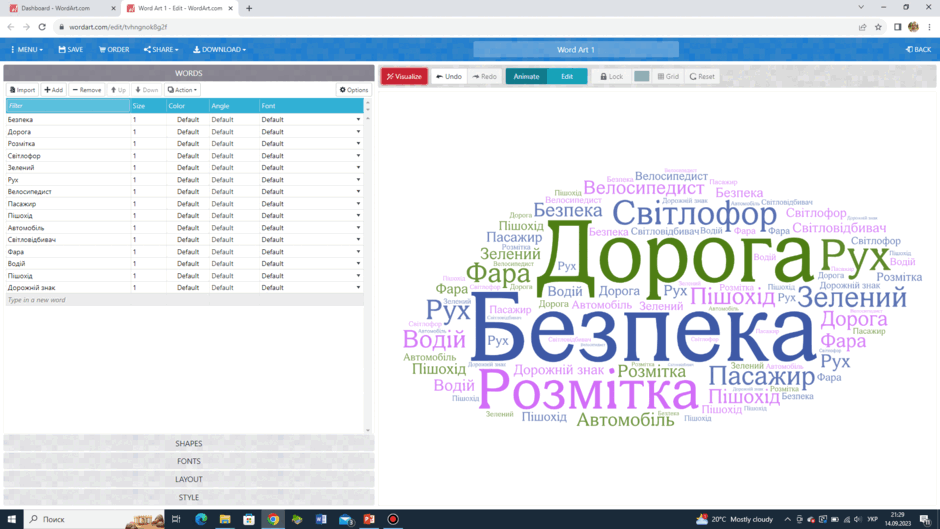
Task: Reset the word art view
Action: [x=702, y=76]
